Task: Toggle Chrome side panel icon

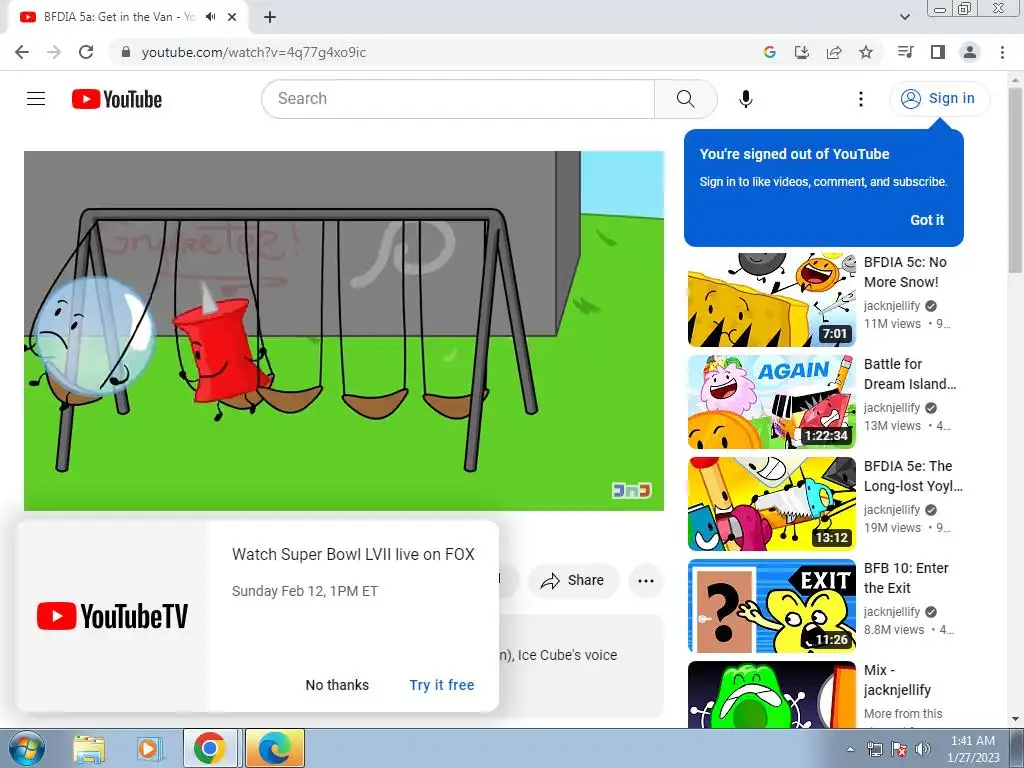Action: tap(938, 52)
